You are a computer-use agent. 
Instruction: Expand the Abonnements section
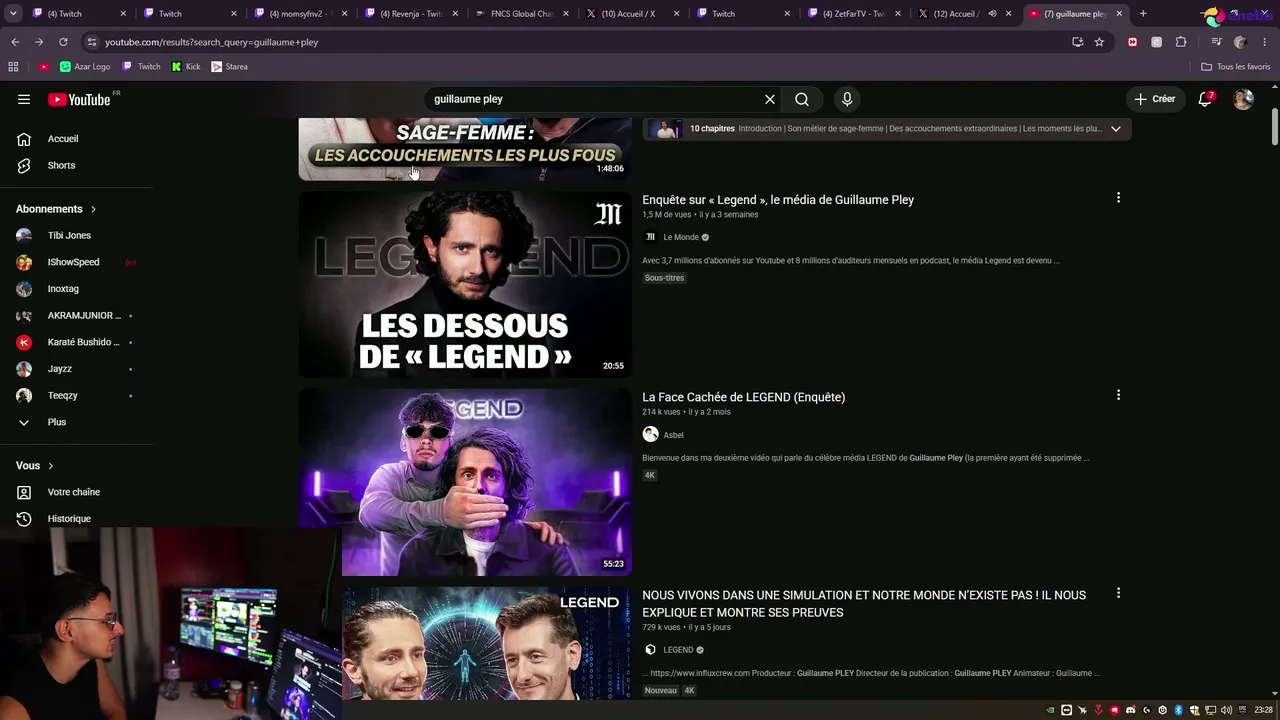point(56,209)
